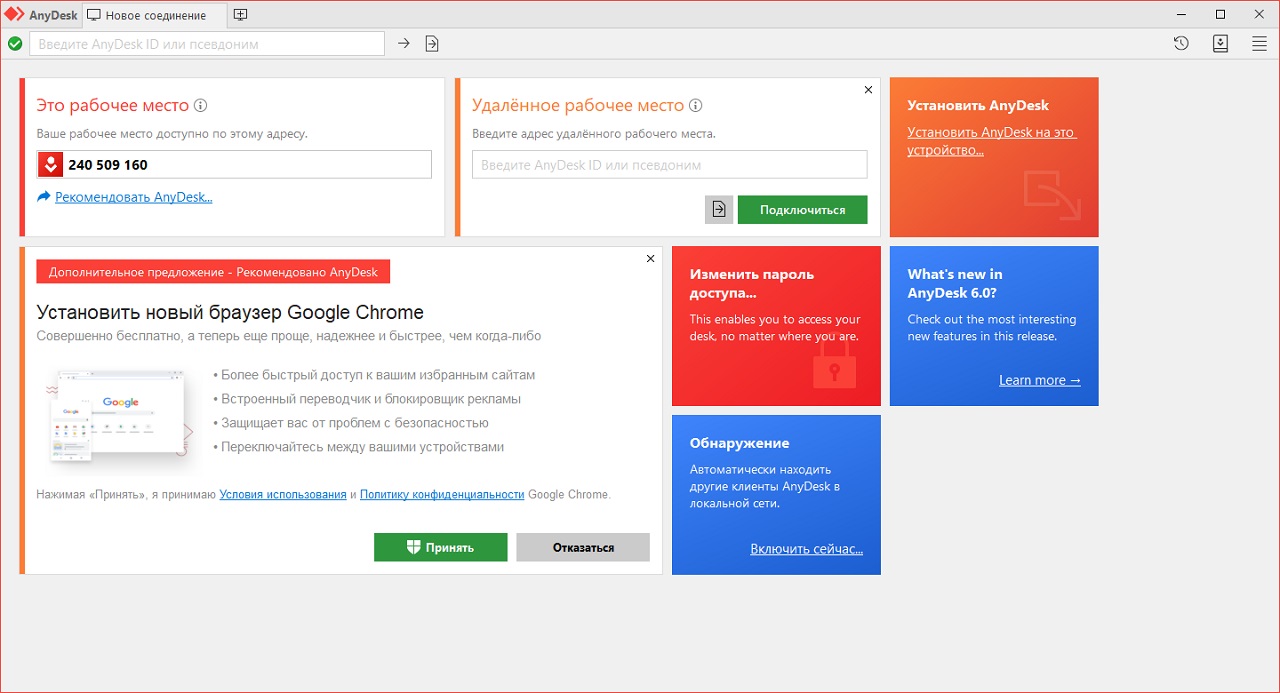Screen dimensions: 1280x693
Task: Click the connect arrow icon in address bar
Action: pyautogui.click(x=404, y=43)
